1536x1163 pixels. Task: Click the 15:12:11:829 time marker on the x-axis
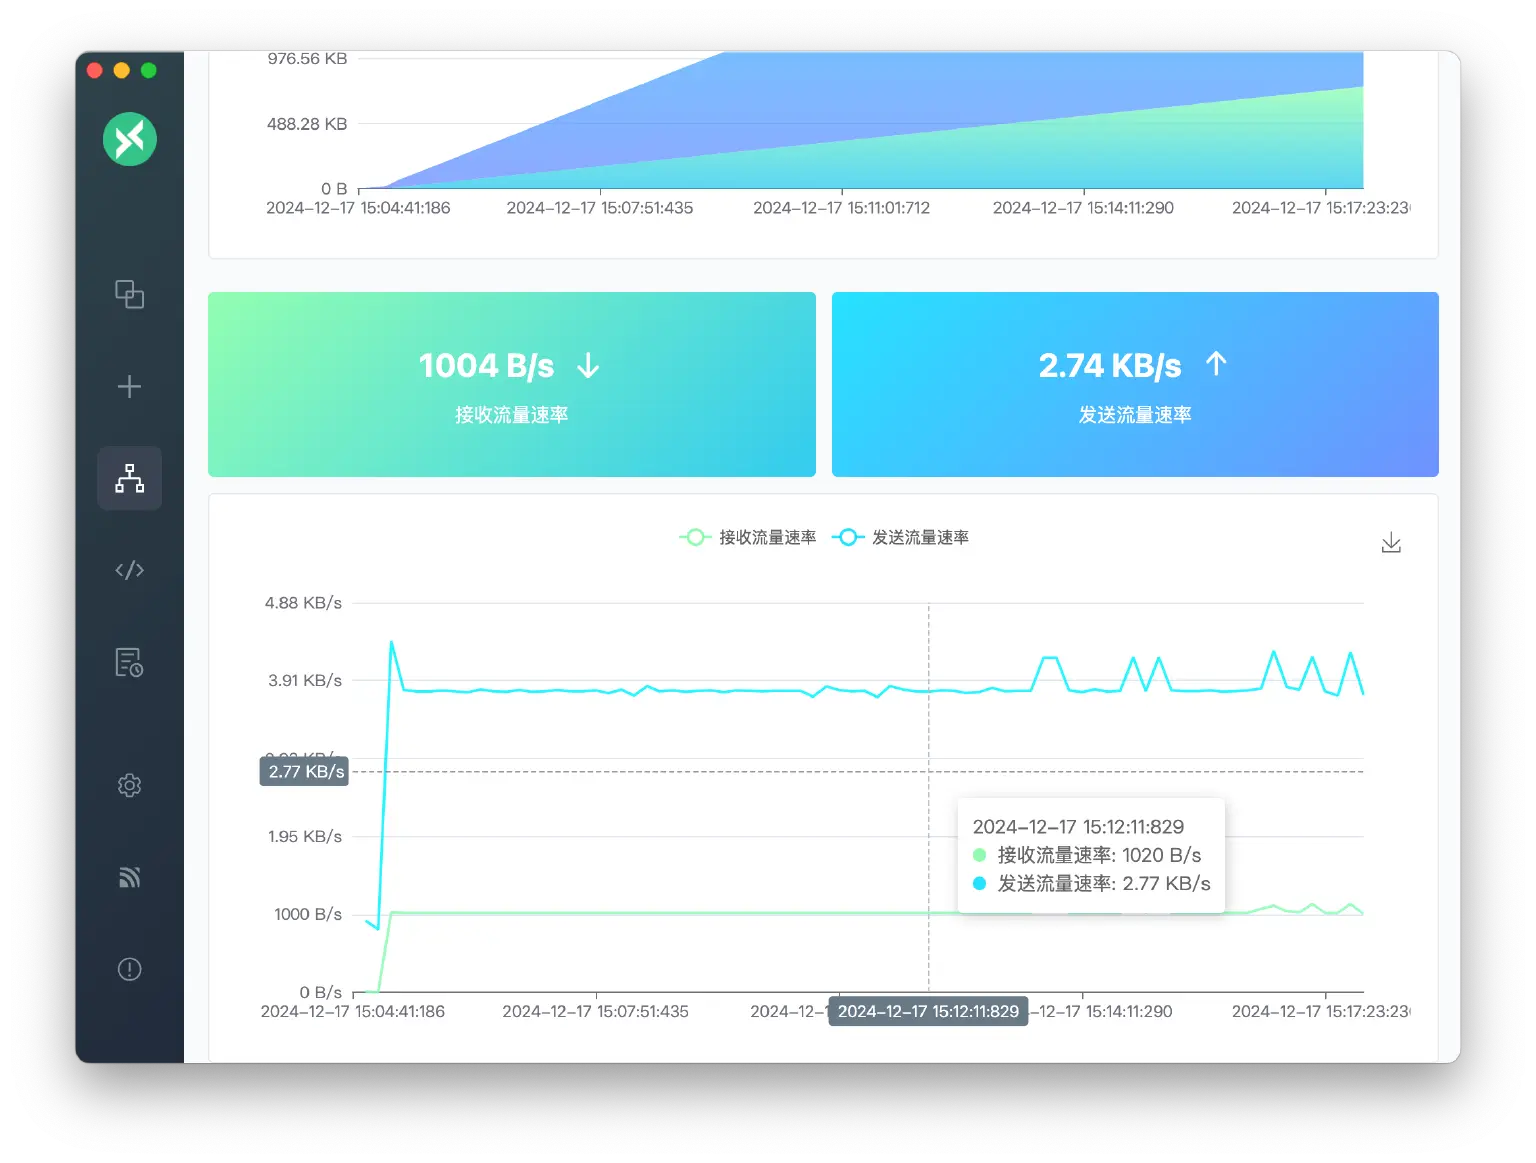tap(927, 1011)
